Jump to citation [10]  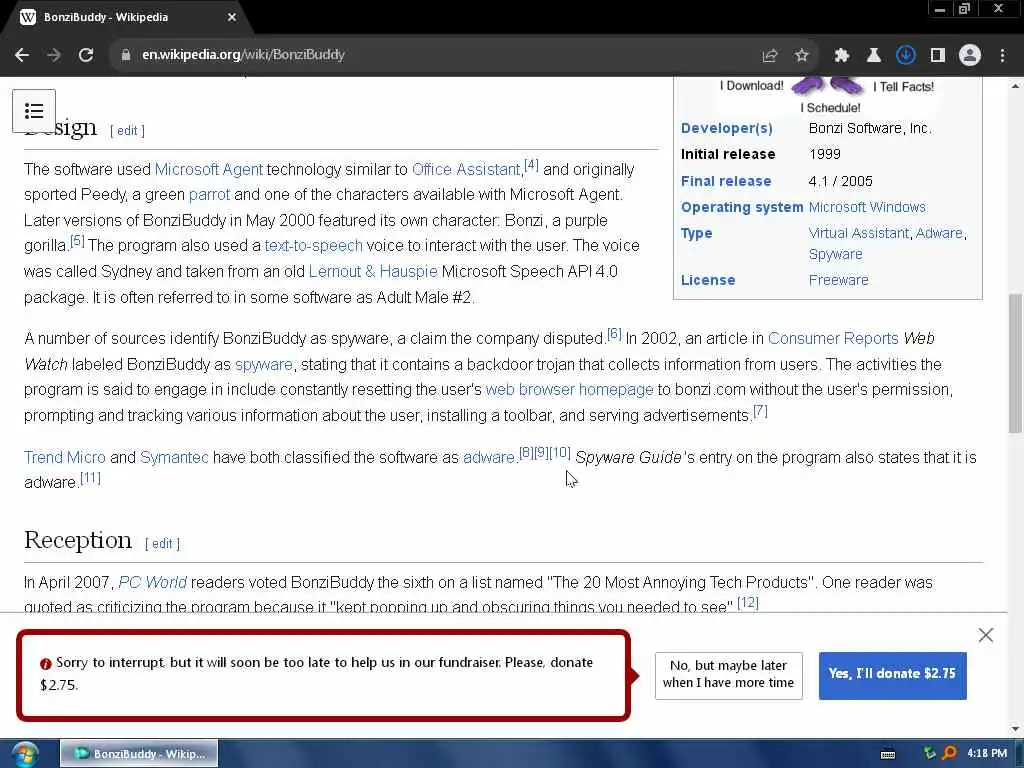tap(560, 453)
